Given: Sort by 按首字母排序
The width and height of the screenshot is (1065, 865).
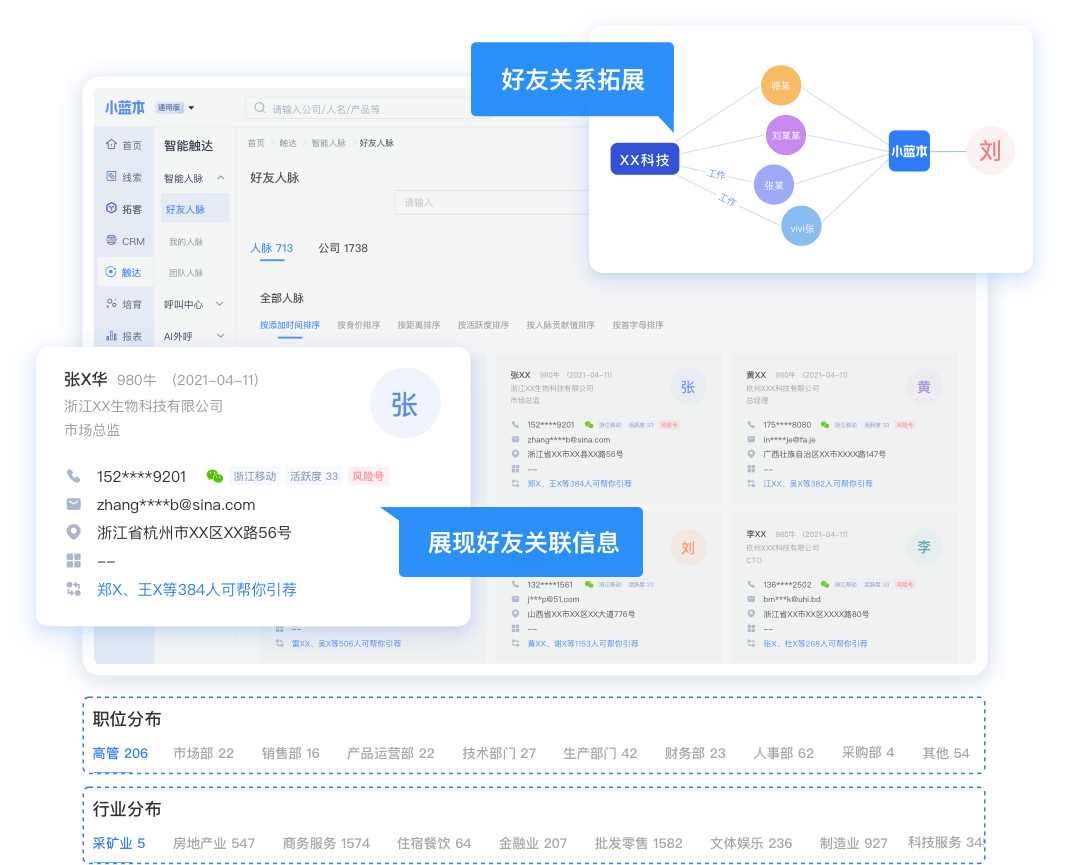Looking at the screenshot, I should [x=638, y=325].
